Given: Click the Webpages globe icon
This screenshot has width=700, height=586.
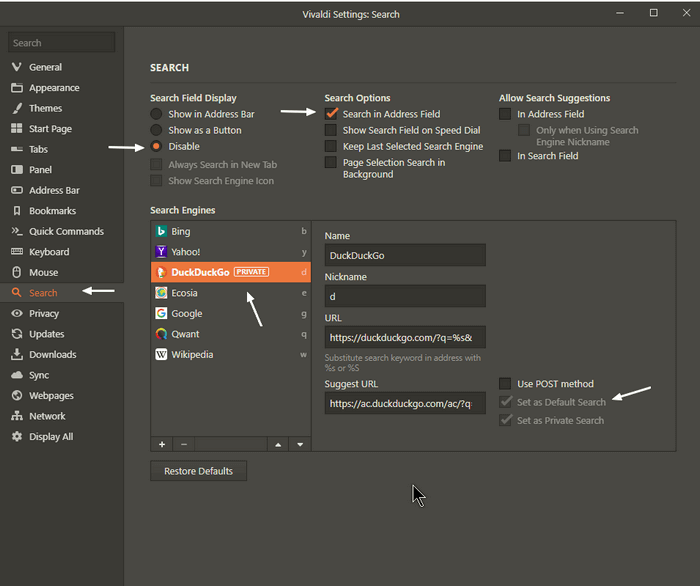Looking at the screenshot, I should tap(17, 395).
